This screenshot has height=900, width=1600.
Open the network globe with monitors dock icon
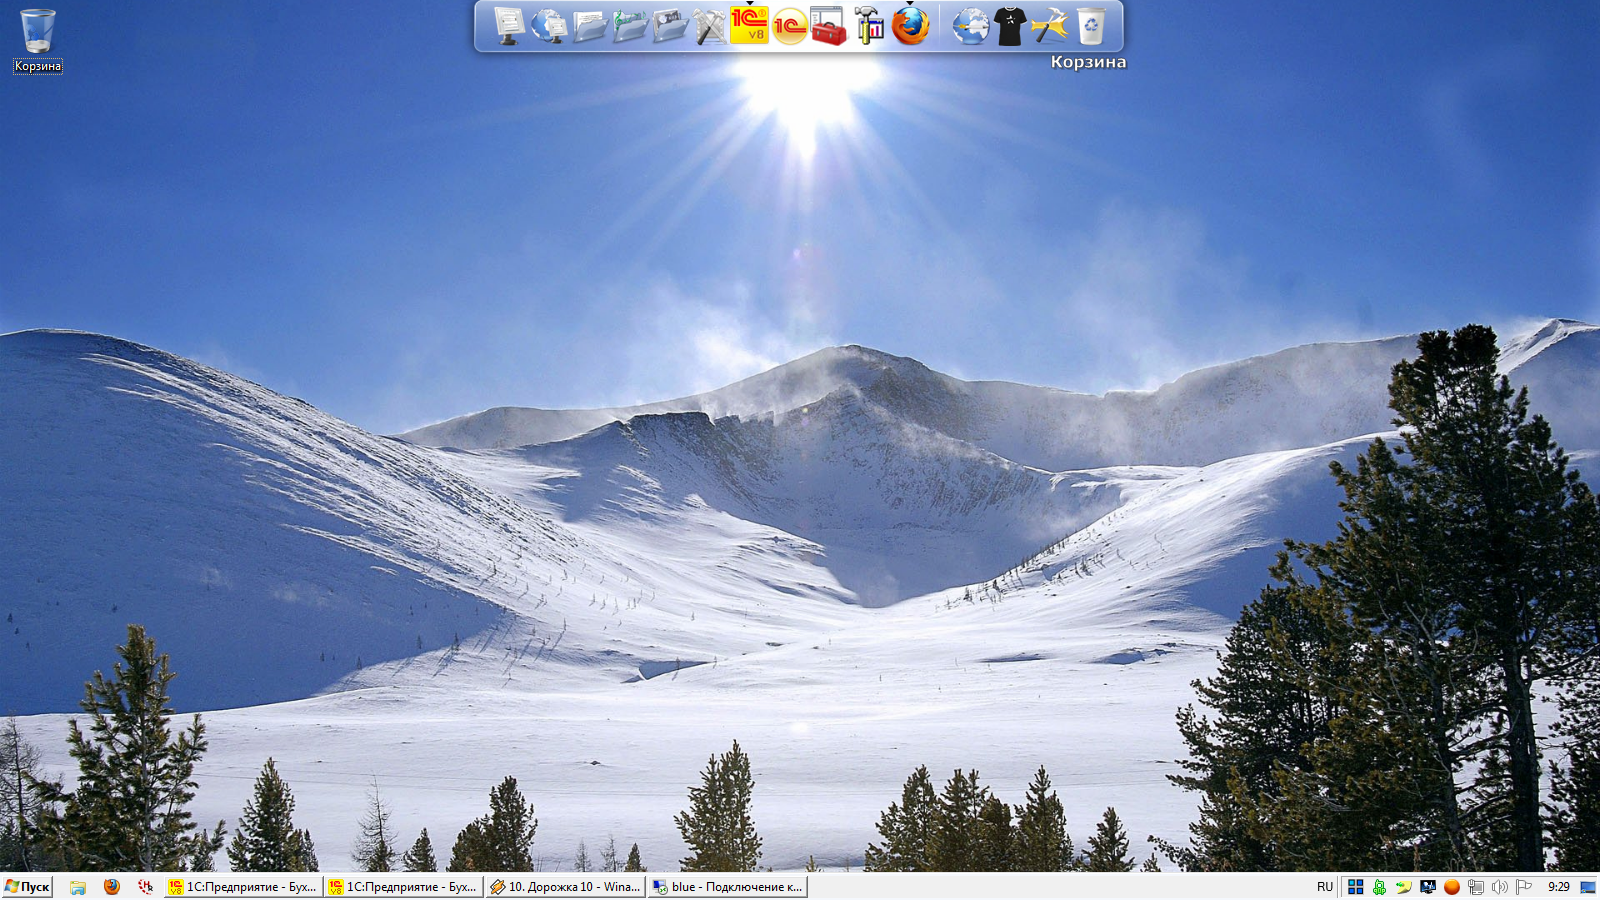[x=549, y=26]
